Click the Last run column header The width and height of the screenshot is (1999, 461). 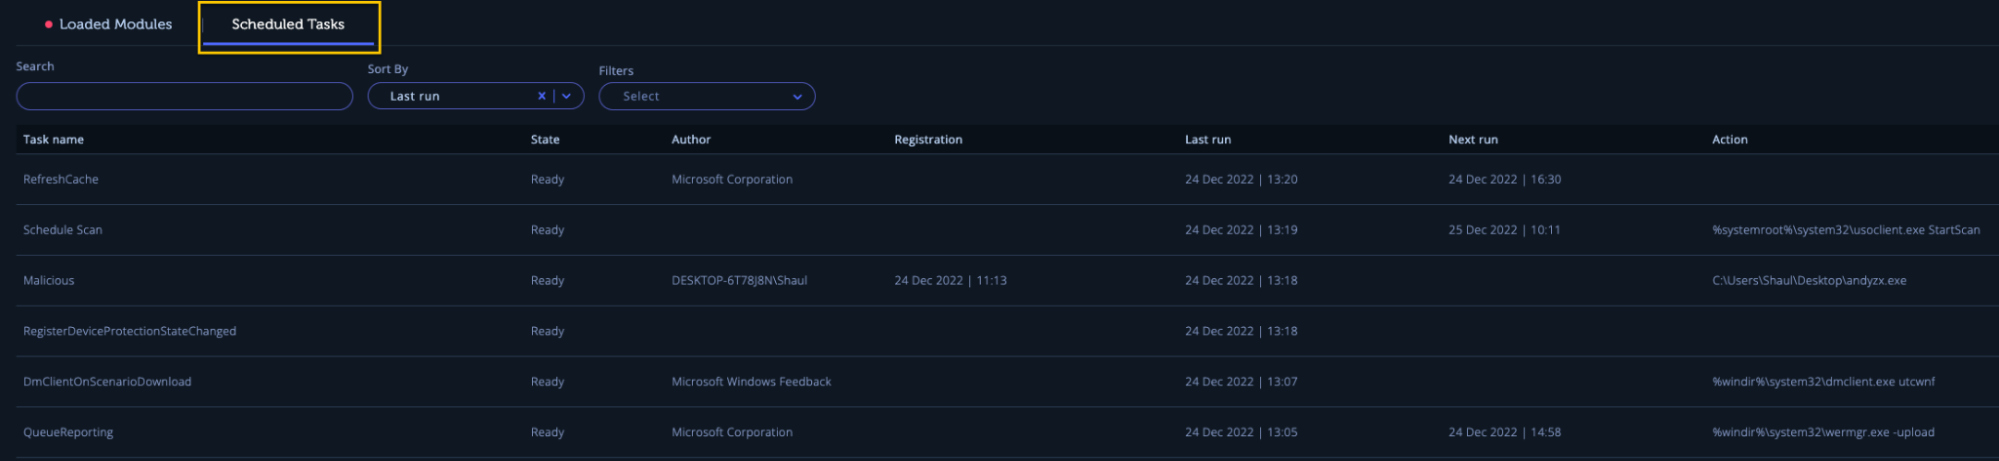click(1208, 140)
